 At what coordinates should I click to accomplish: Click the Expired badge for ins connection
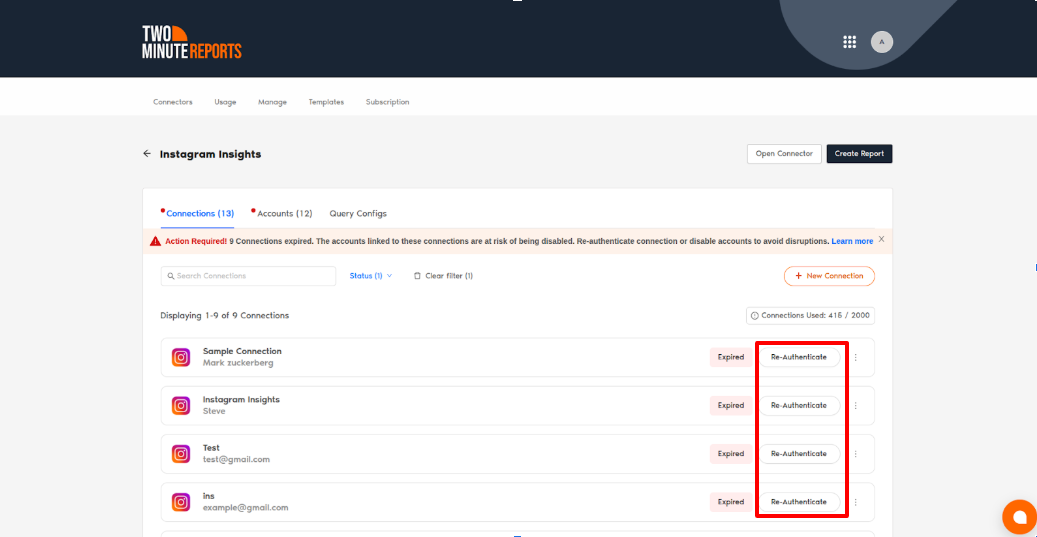point(731,502)
